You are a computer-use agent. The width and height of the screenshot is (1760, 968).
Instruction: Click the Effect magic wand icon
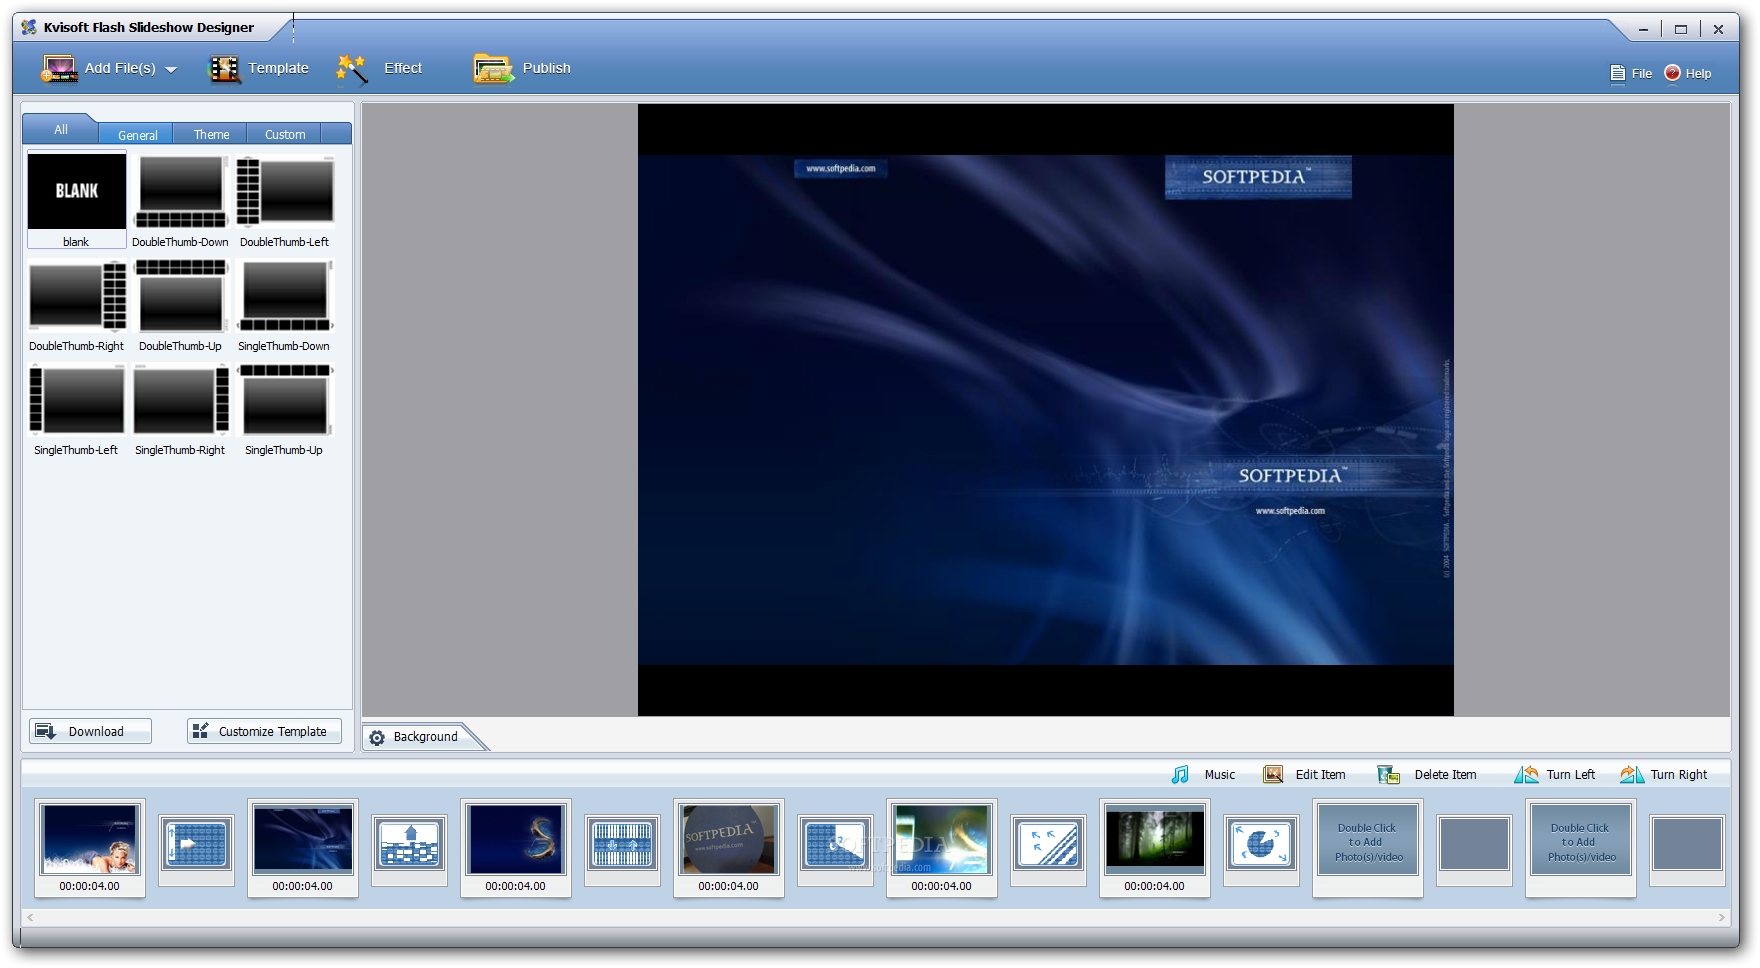point(352,68)
